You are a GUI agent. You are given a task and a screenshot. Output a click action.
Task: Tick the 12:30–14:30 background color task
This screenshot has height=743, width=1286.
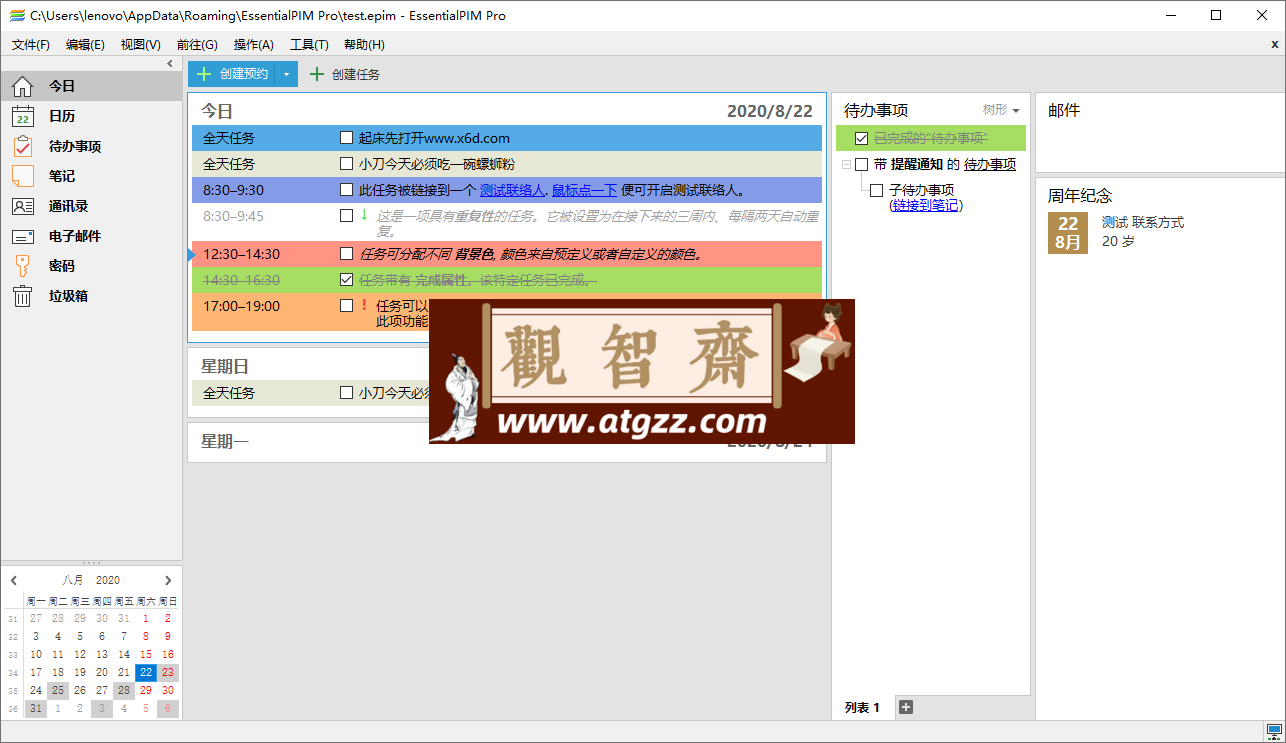(x=346, y=254)
